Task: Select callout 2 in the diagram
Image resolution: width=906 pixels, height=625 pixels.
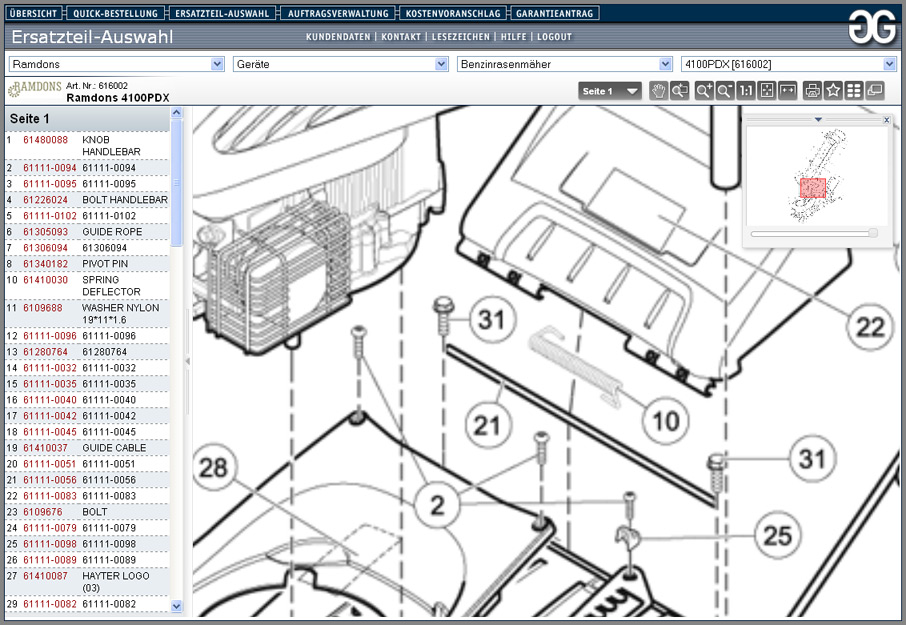Action: coord(437,505)
